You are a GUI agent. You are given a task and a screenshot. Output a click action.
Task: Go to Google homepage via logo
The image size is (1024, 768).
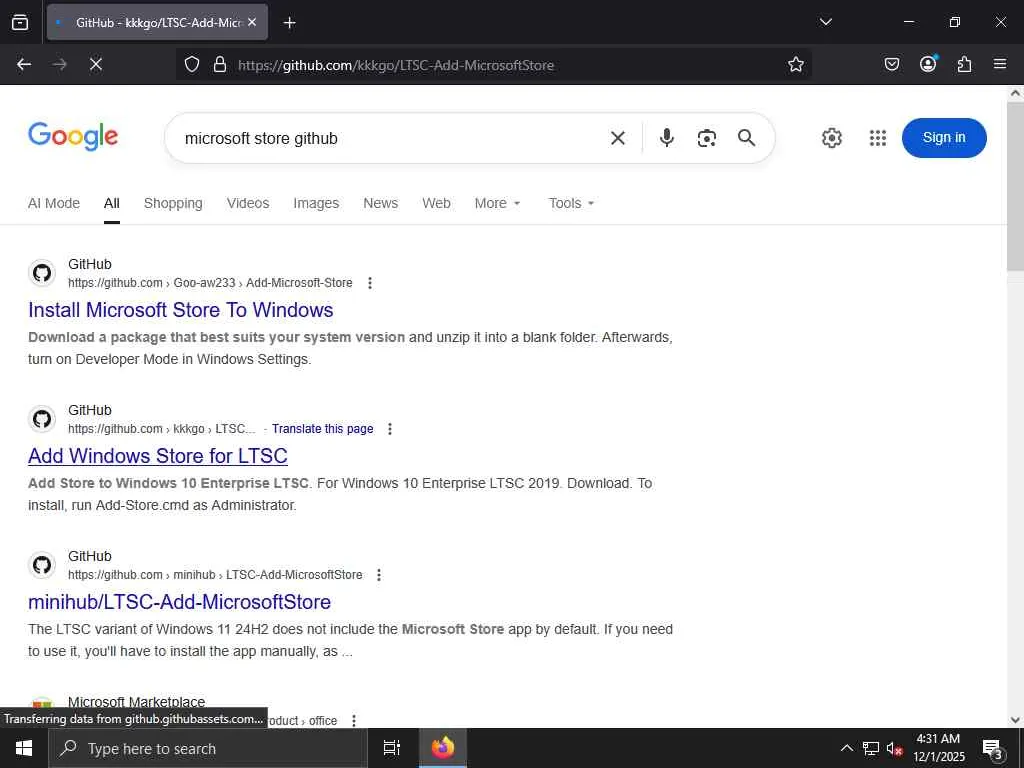click(73, 136)
